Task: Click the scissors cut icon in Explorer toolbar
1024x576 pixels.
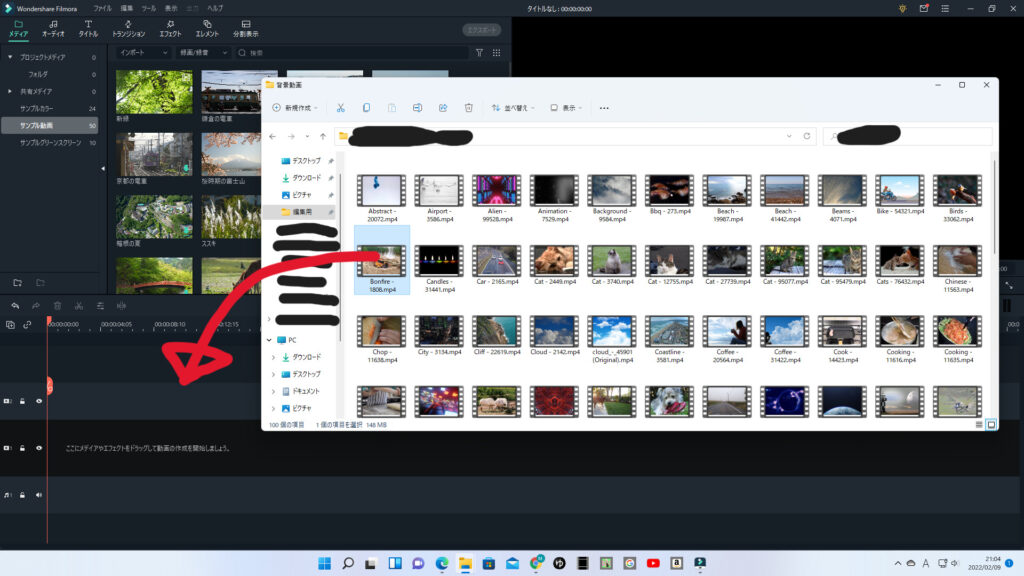Action: tap(340, 108)
